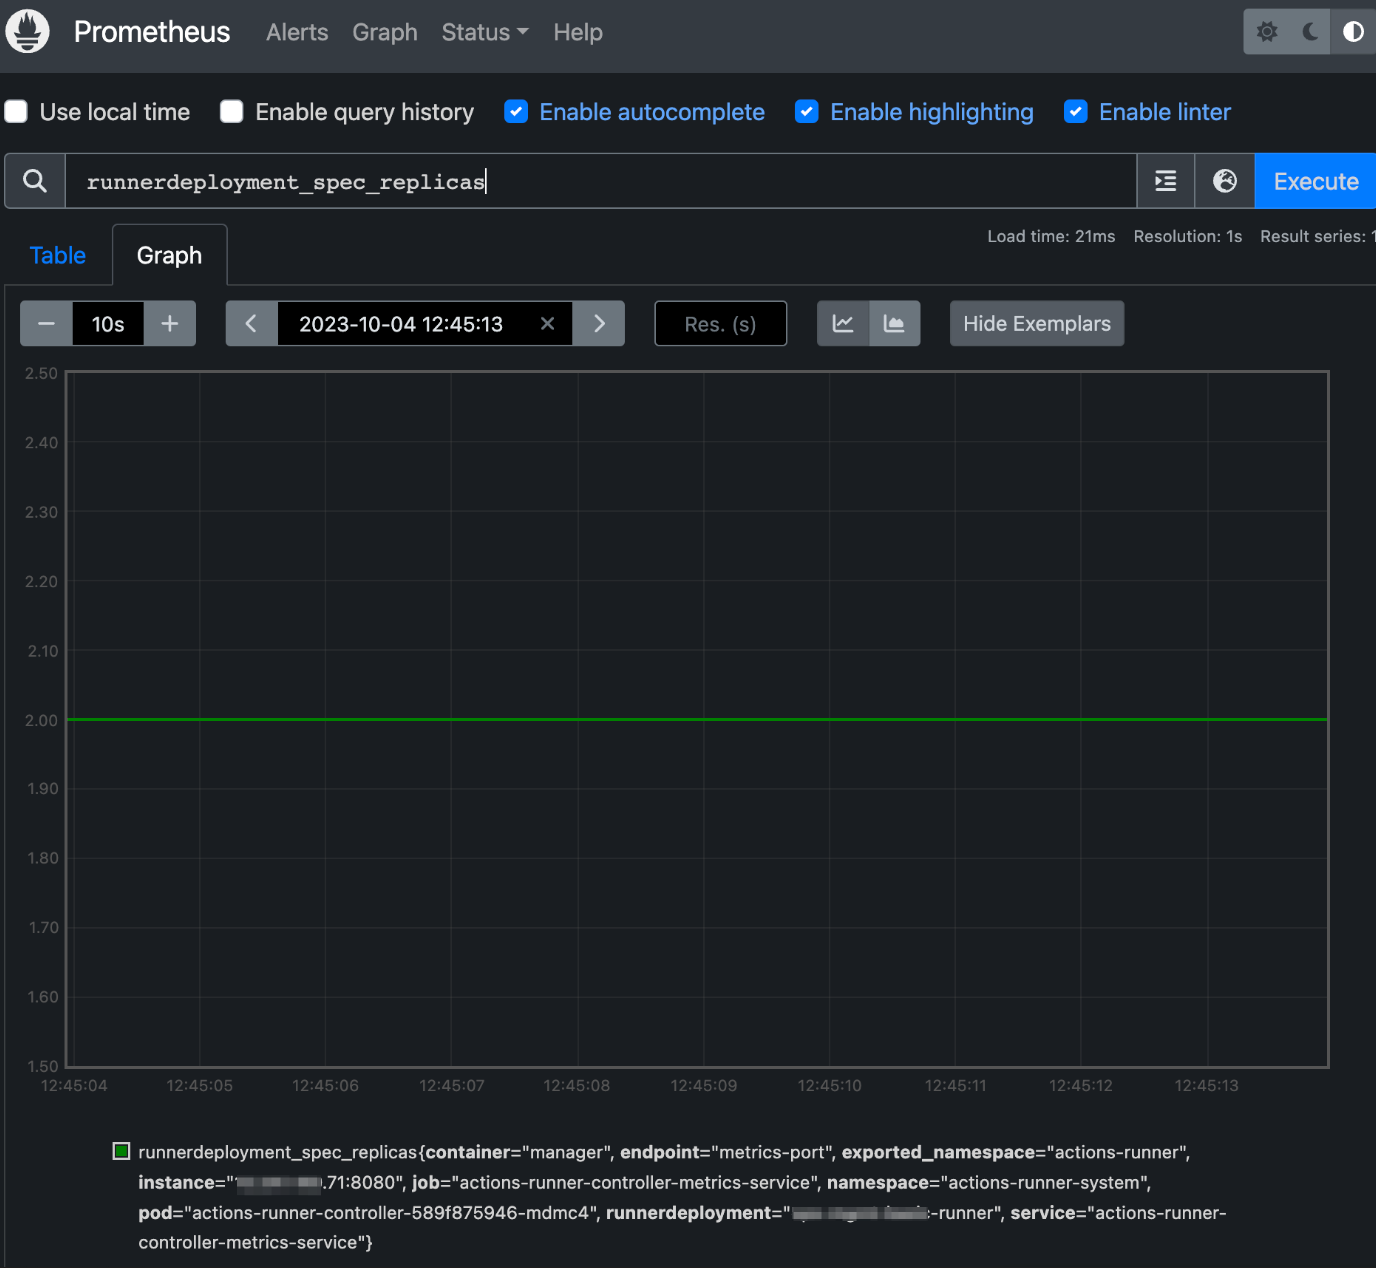Image resolution: width=1376 pixels, height=1268 pixels.
Task: Click the green series legend swatch
Action: pos(122,1152)
